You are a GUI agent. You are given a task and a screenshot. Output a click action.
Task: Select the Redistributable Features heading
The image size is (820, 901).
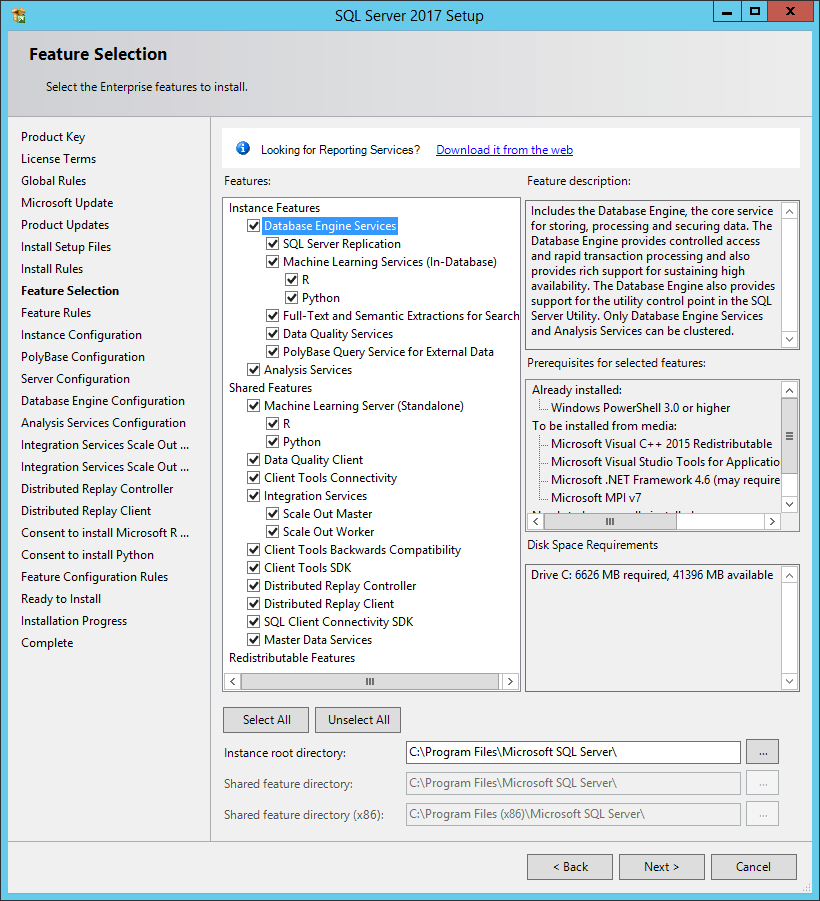tap(292, 657)
